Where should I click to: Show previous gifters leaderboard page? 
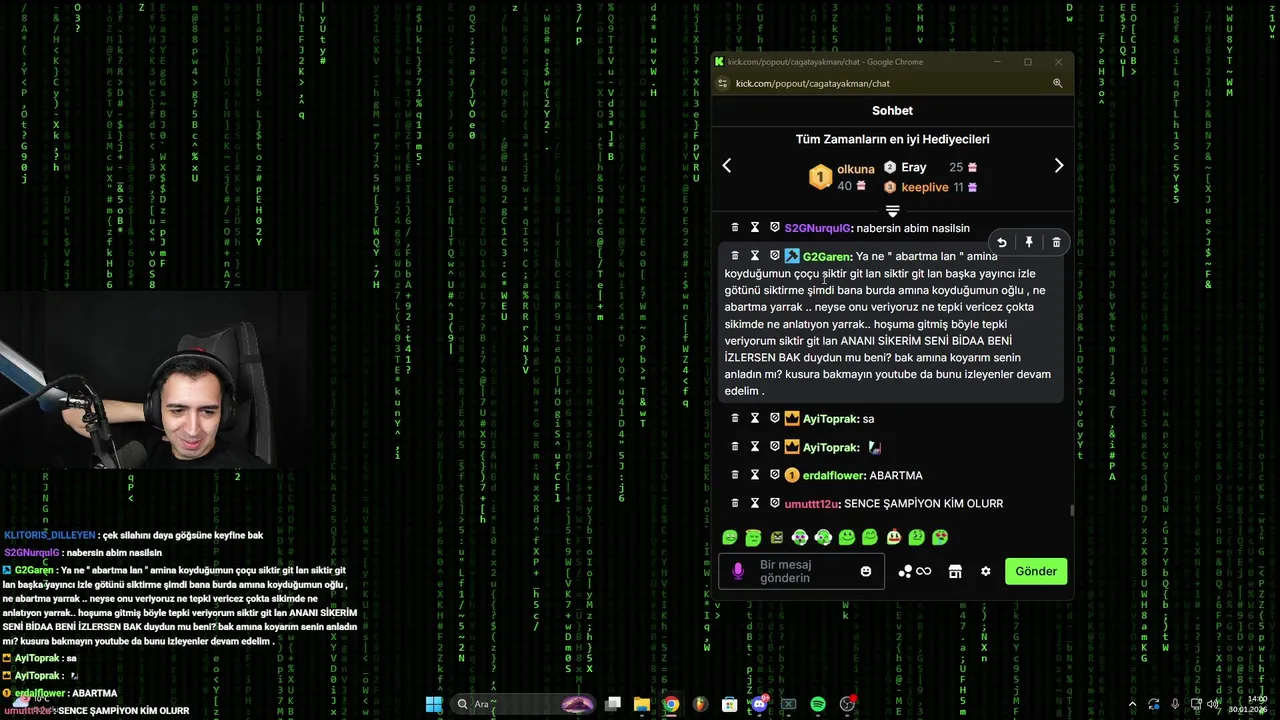click(x=727, y=166)
